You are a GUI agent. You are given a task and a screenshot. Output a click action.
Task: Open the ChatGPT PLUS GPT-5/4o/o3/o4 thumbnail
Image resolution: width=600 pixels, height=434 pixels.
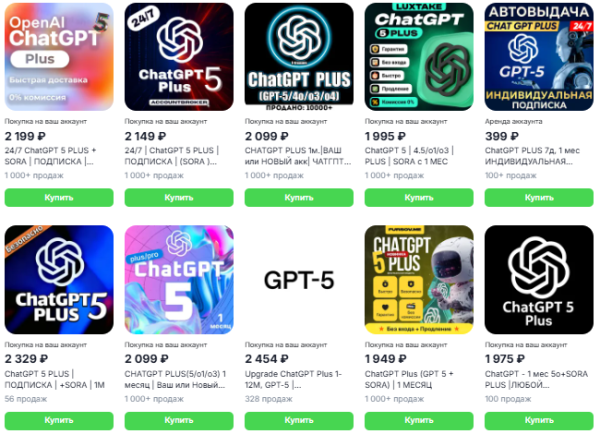299,57
